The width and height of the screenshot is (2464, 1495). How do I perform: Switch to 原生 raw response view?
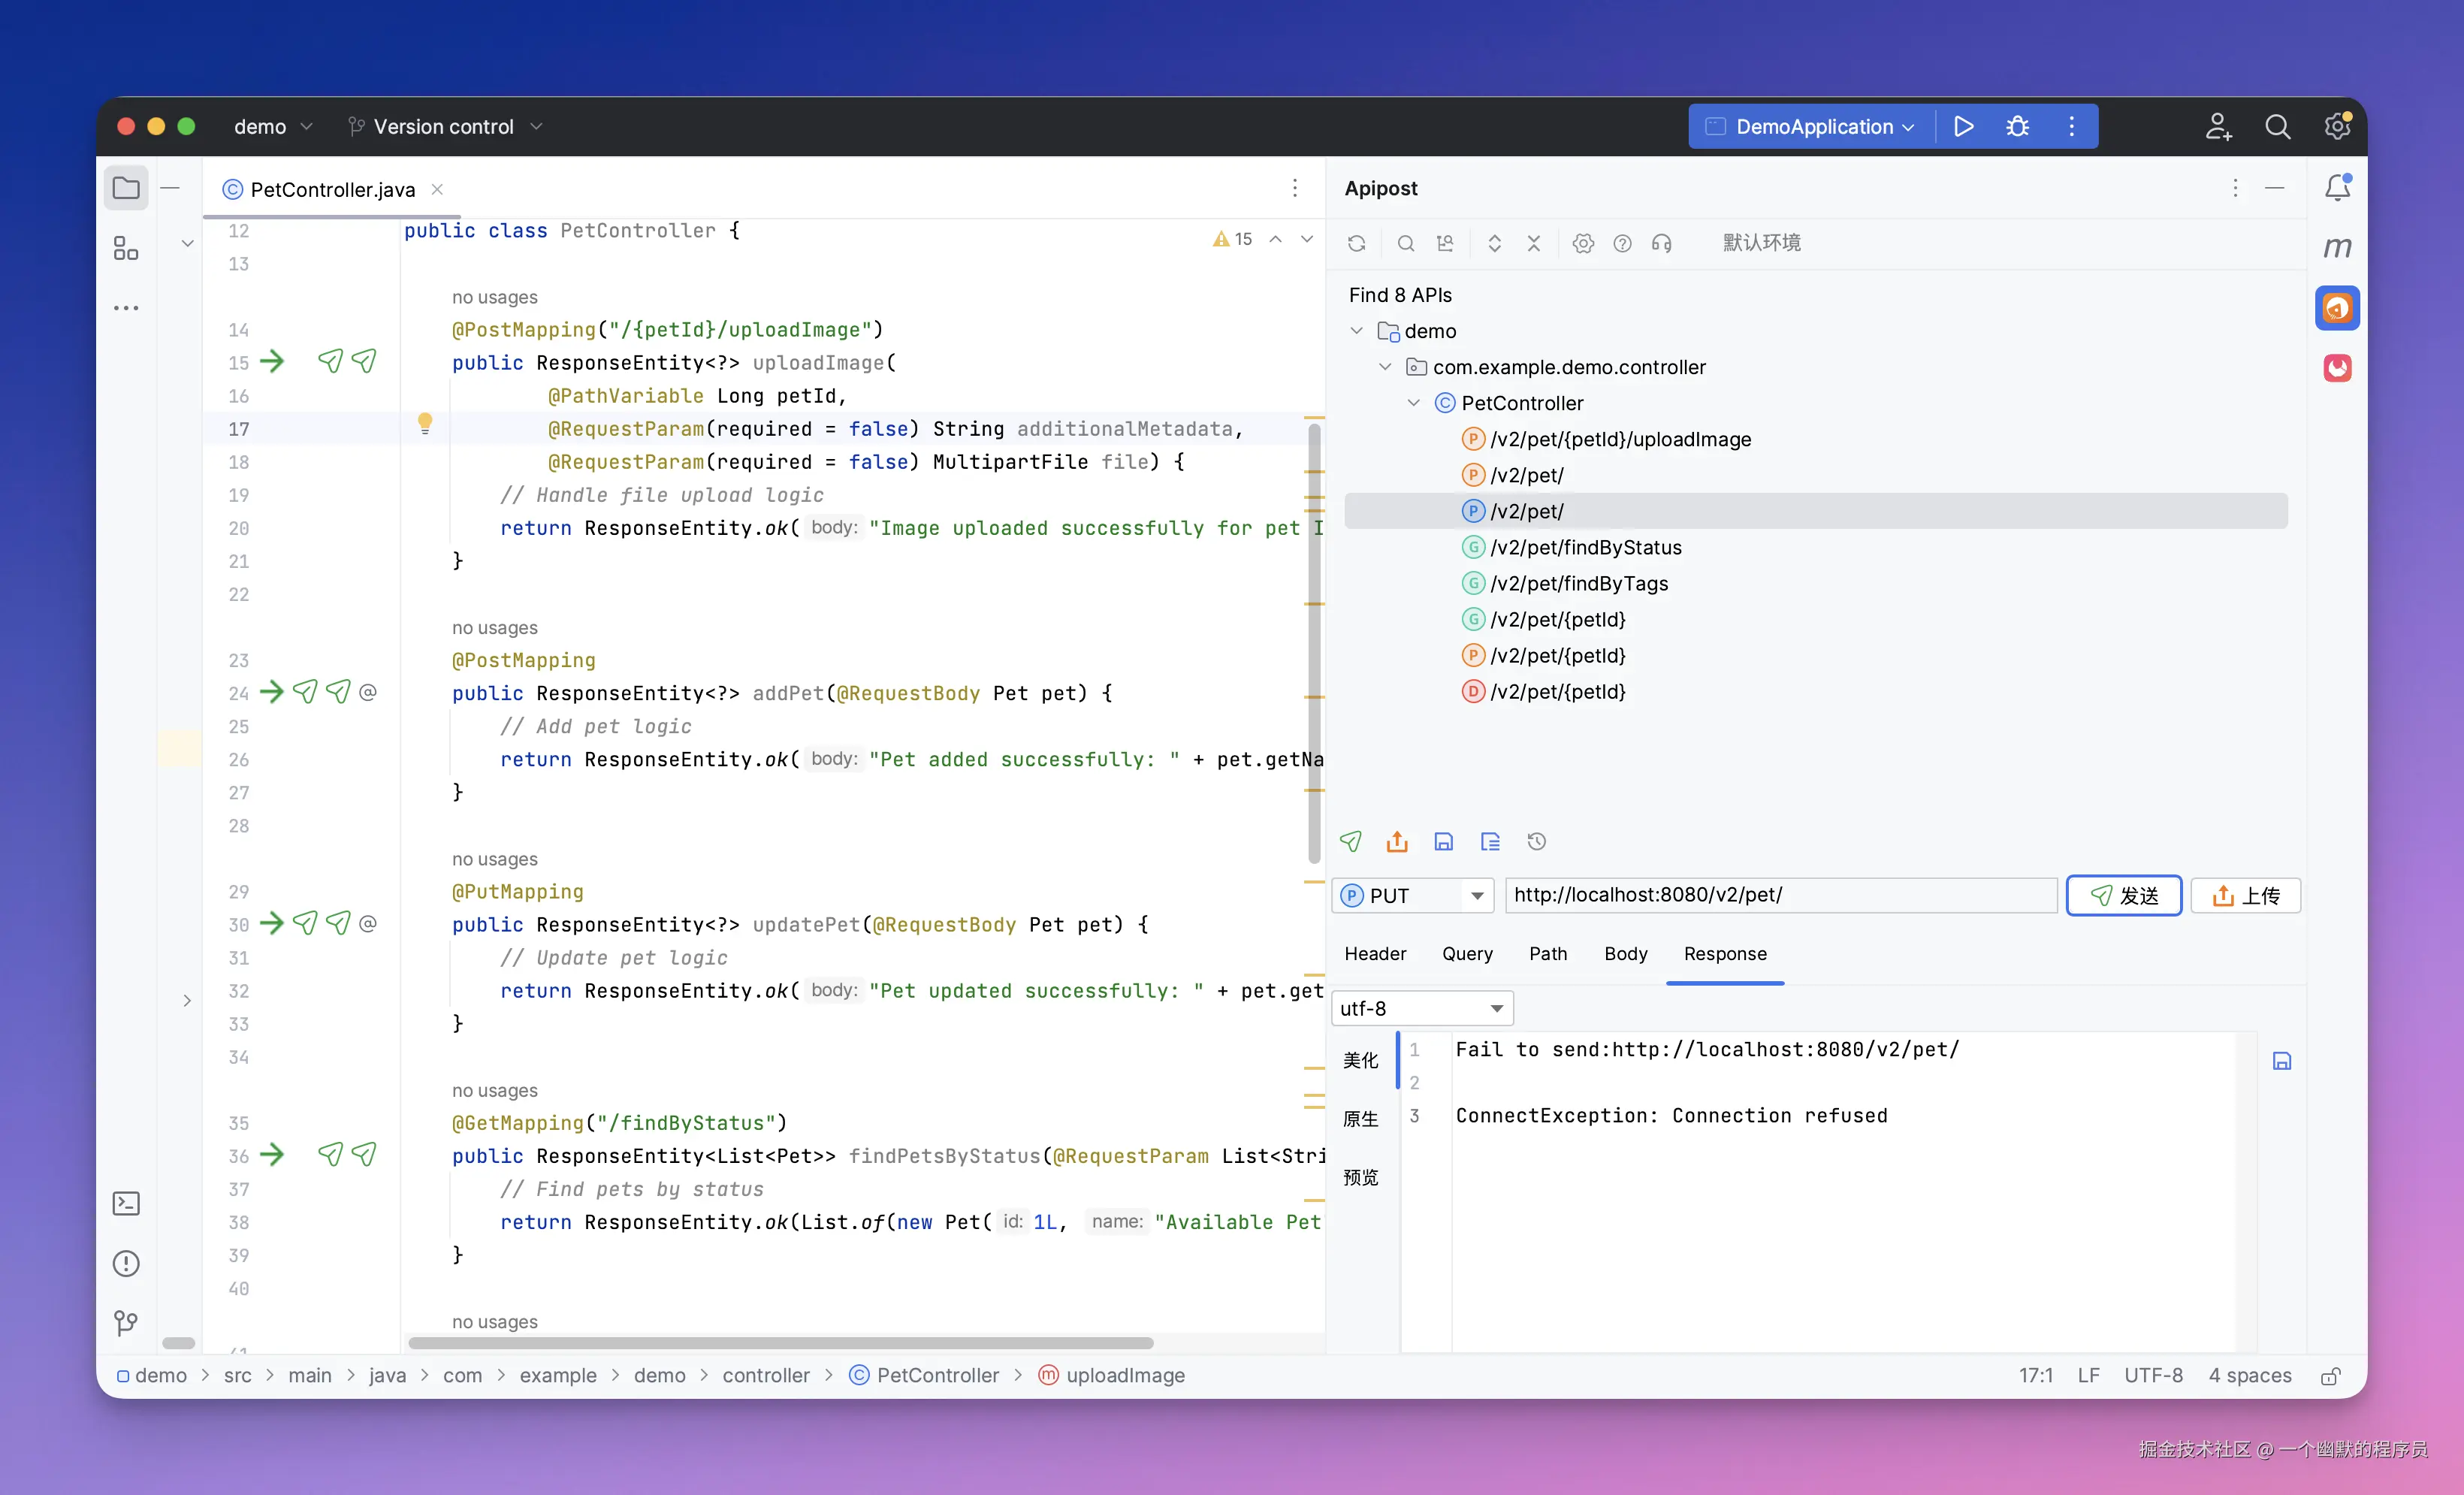coord(1360,1118)
